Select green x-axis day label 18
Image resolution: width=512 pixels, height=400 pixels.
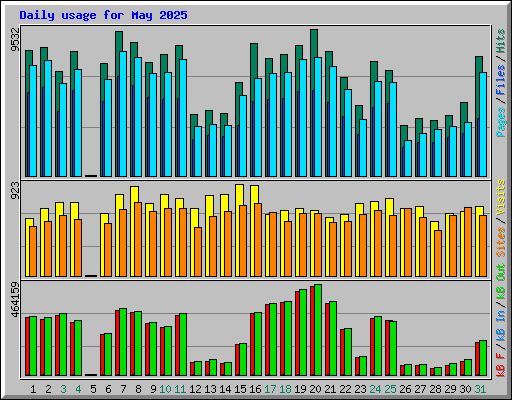[285, 389]
